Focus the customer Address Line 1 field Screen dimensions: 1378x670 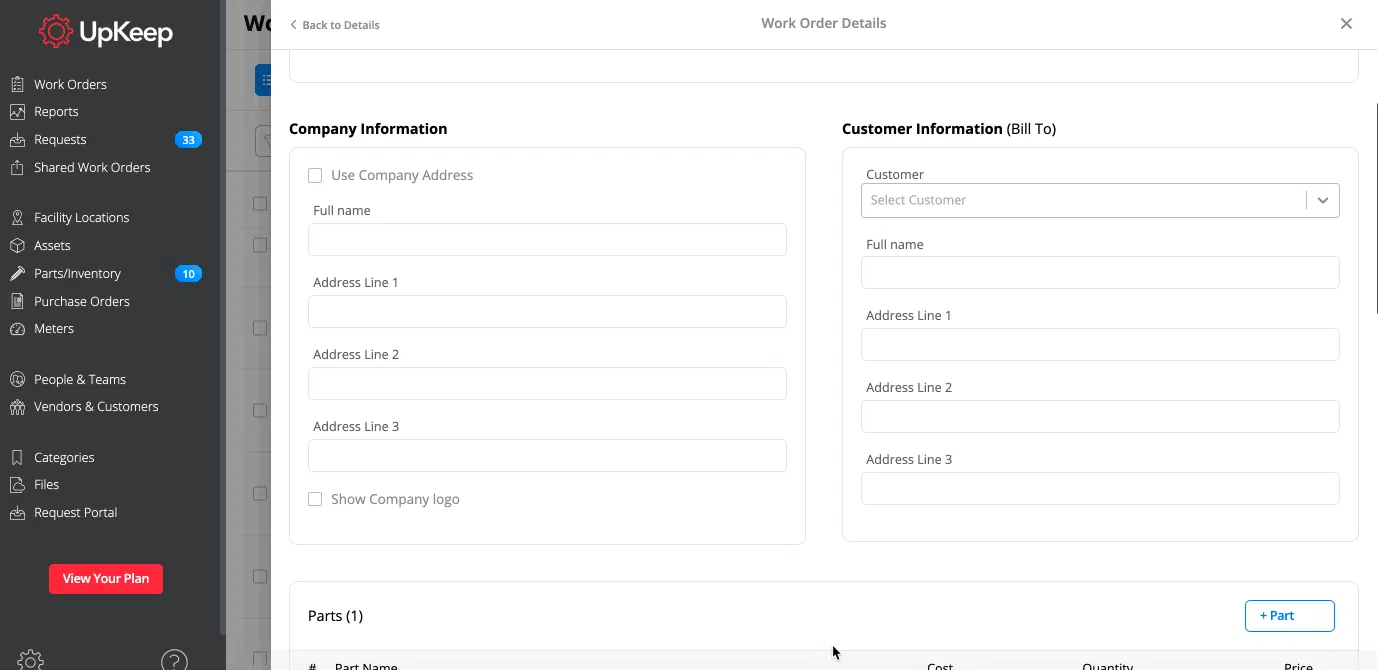click(1099, 345)
